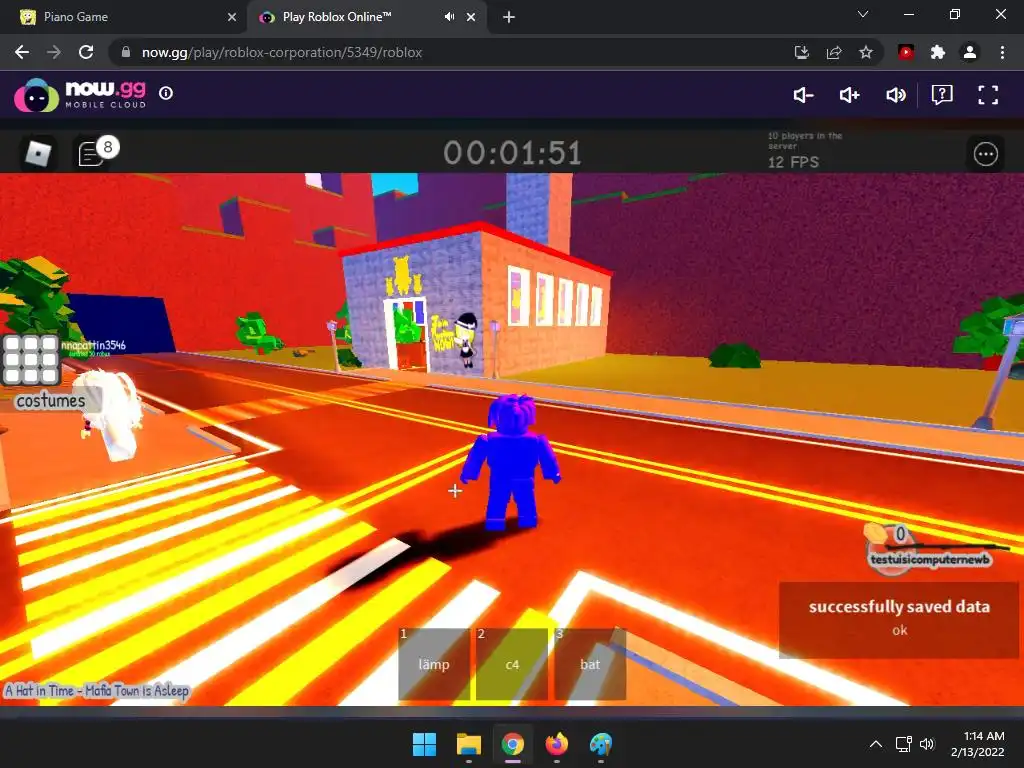1024x768 pixels.
Task: Open the Chrome profile avatar
Action: click(970, 52)
